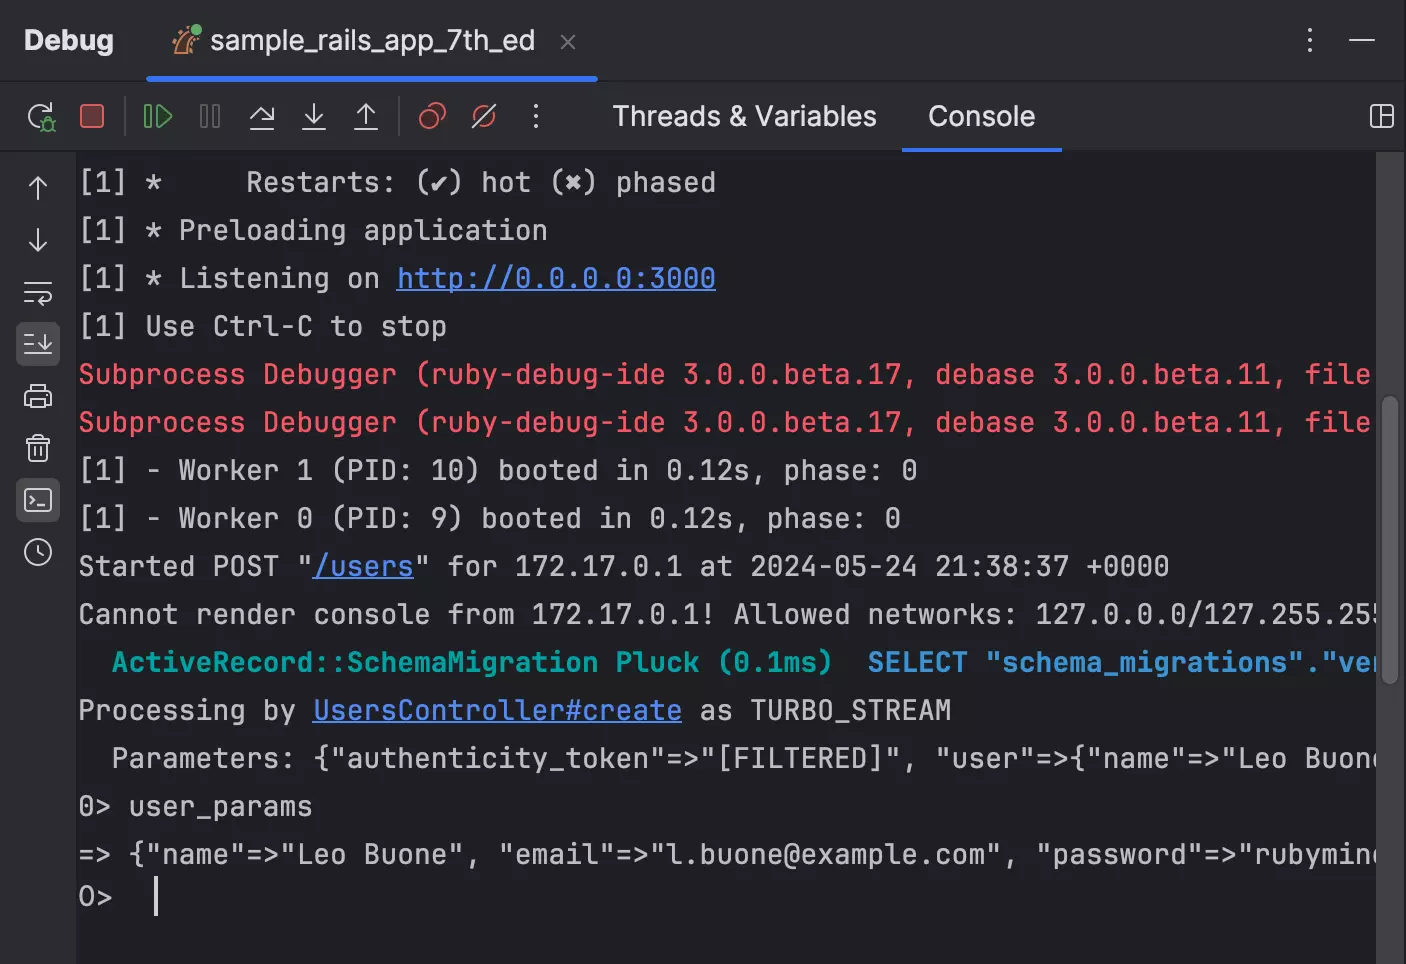Click the Rerun debug session icon

tap(41, 117)
